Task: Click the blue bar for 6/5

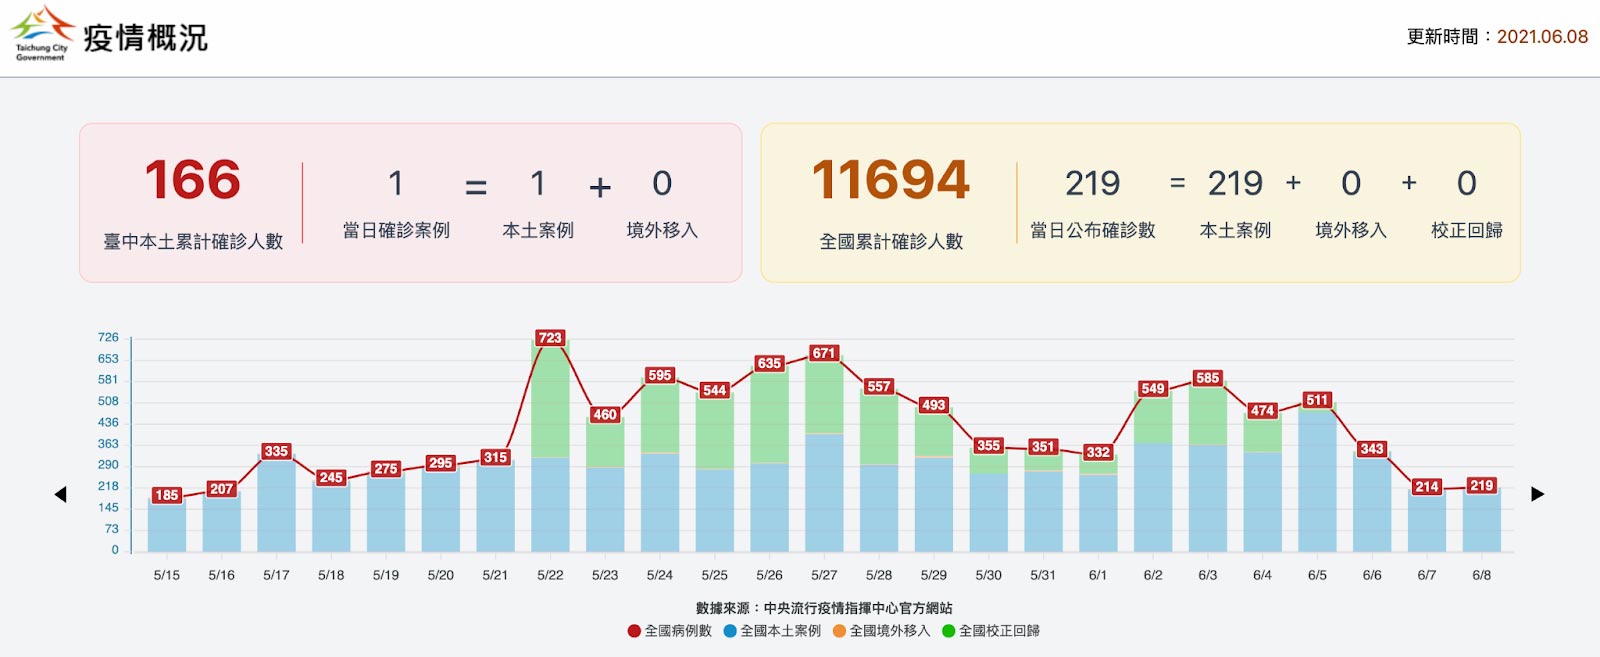Action: pyautogui.click(x=1317, y=480)
